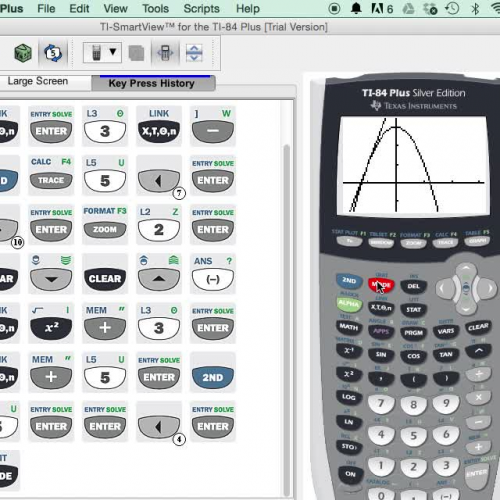This screenshot has width=500, height=500.
Task: Click the 2ND key in key press history
Action: click(213, 377)
